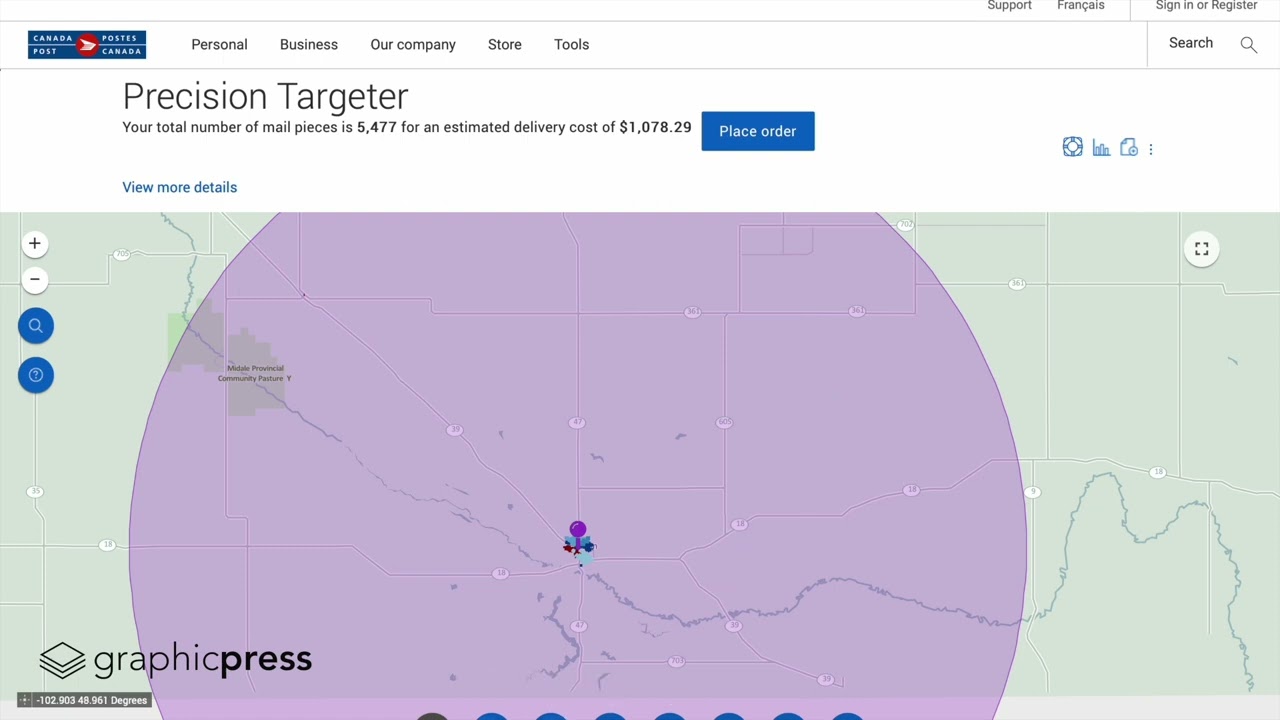Viewport: 1280px width, 720px height.
Task: Click the coordinates readout -102.903 48.961 Degrees
Action: (92, 700)
